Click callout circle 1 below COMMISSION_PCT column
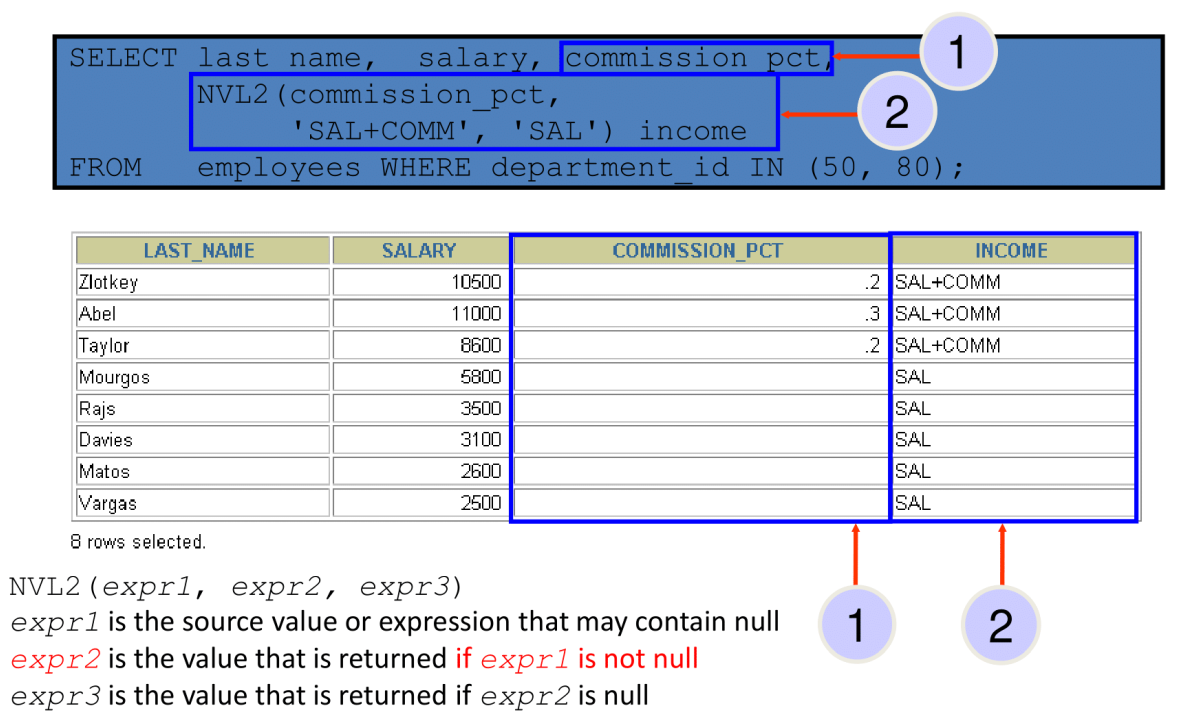 856,625
